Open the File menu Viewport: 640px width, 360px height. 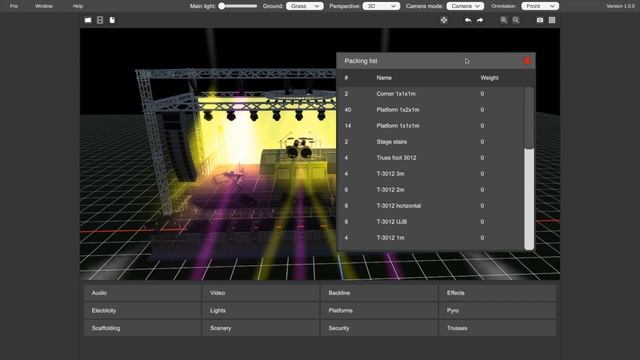tap(14, 6)
